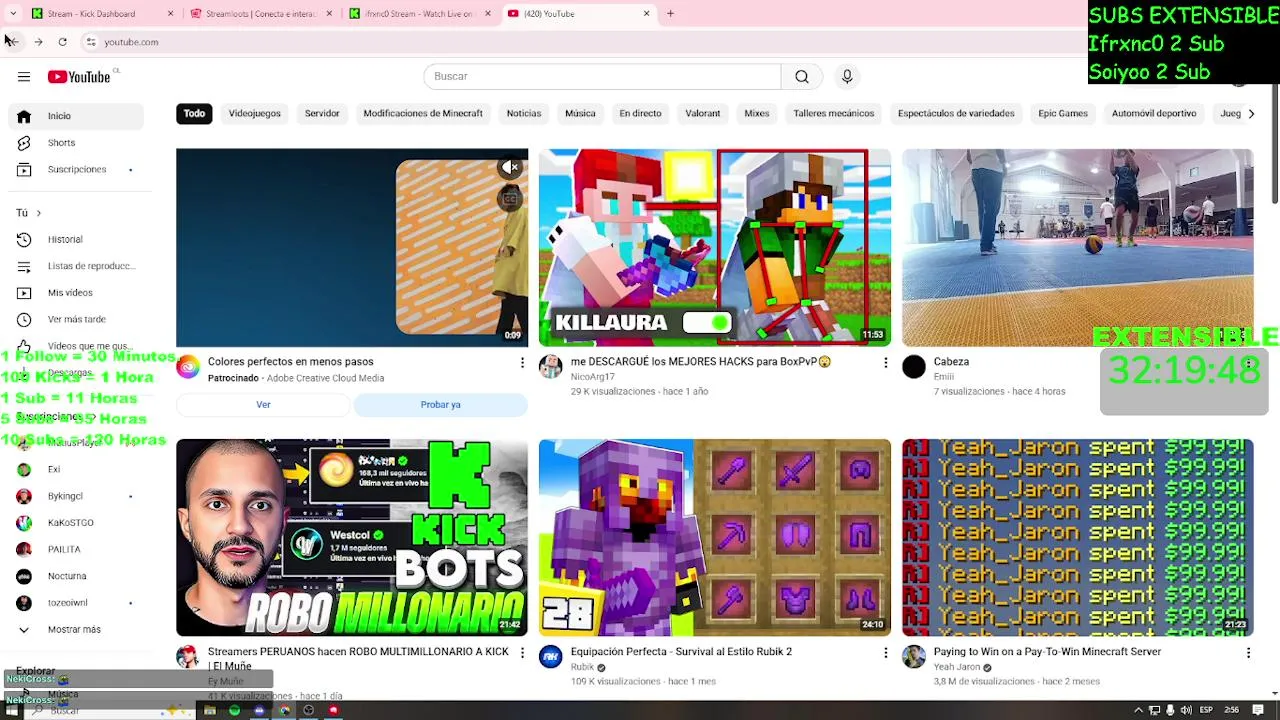Open the notification center in taskbar
1280x720 pixels.
pyautogui.click(x=1258, y=710)
